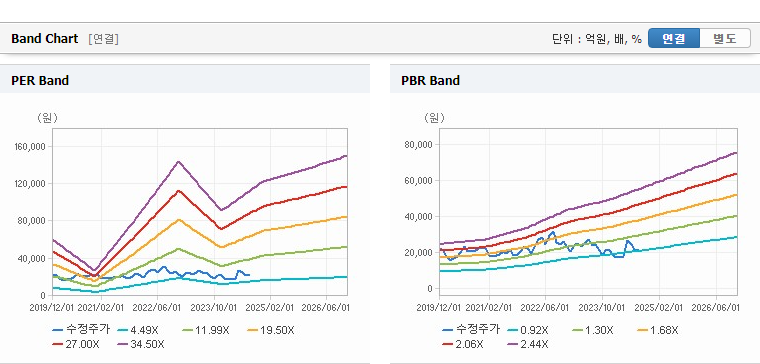Toggle the 1.68X legend series
Viewport: 760px width, 364px height.
point(658,330)
